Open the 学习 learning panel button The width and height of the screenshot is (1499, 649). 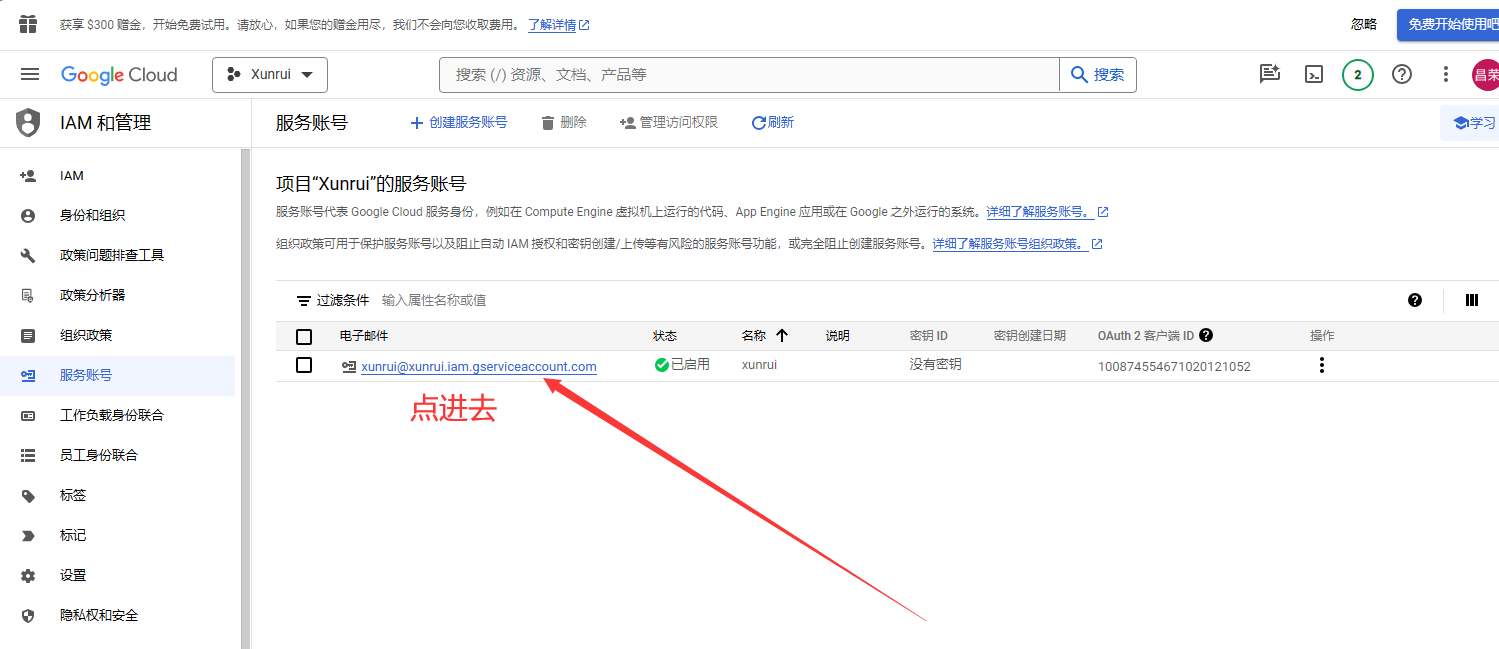click(x=1470, y=123)
